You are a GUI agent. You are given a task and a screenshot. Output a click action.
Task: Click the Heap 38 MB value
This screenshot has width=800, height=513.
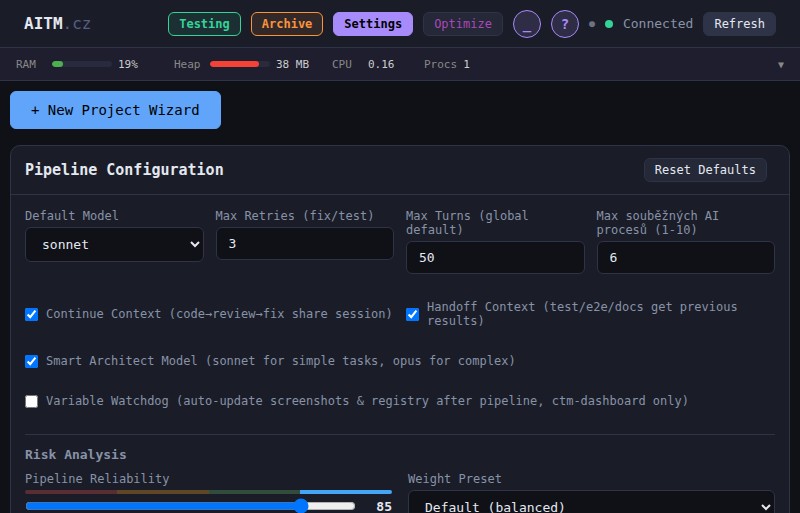[292, 64]
